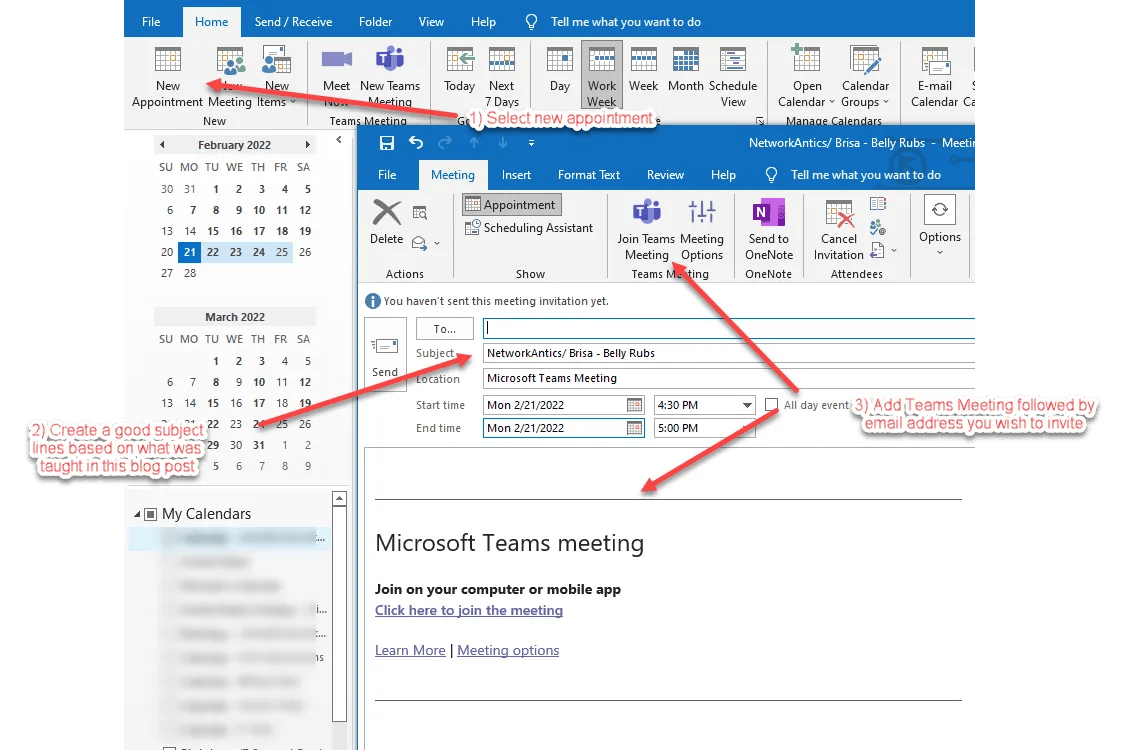
Task: Click the Response Options icon in Attendees
Action: click(877, 250)
